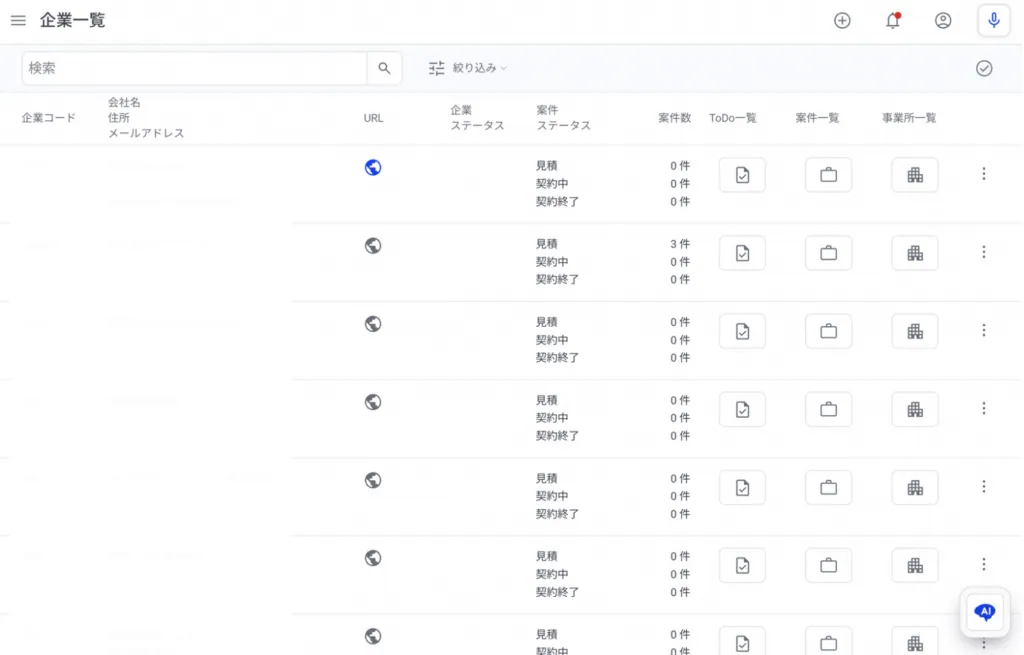This screenshot has width=1024, height=655.
Task: Expand the 絞り込み filter dropdown
Action: 468,68
